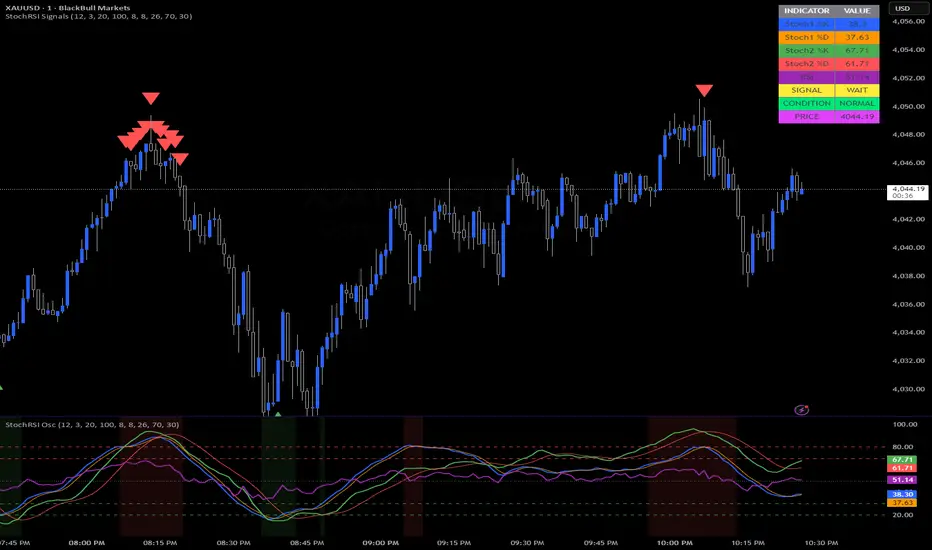Screen dimensions: 932x550
Task: Click the 4,056.00 price axis label
Action: point(908,21)
